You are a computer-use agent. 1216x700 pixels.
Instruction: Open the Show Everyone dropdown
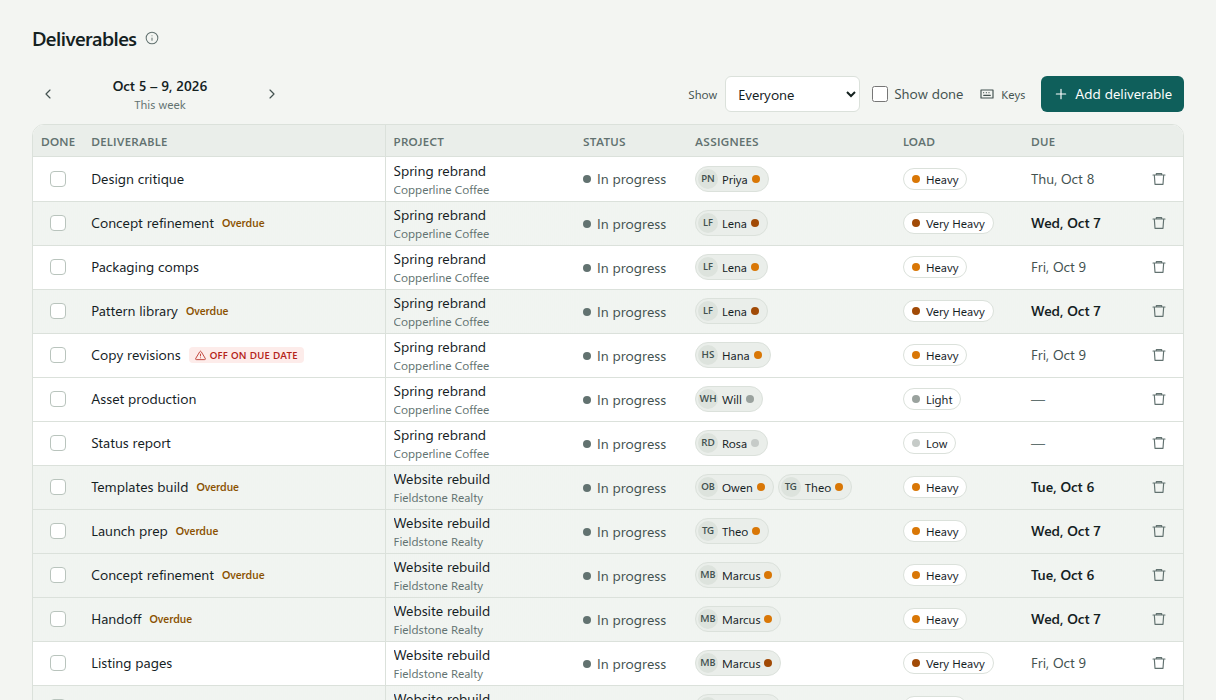792,94
